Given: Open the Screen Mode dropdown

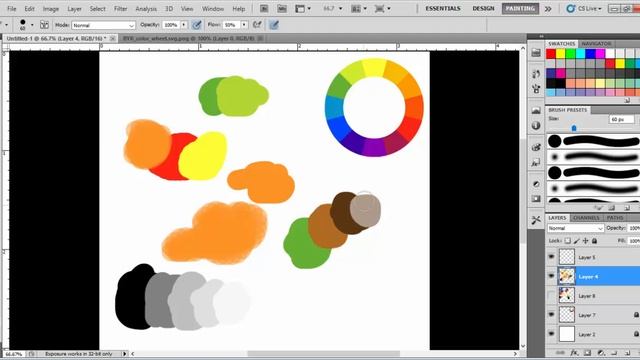Looking at the screenshot, I should 382,9.
